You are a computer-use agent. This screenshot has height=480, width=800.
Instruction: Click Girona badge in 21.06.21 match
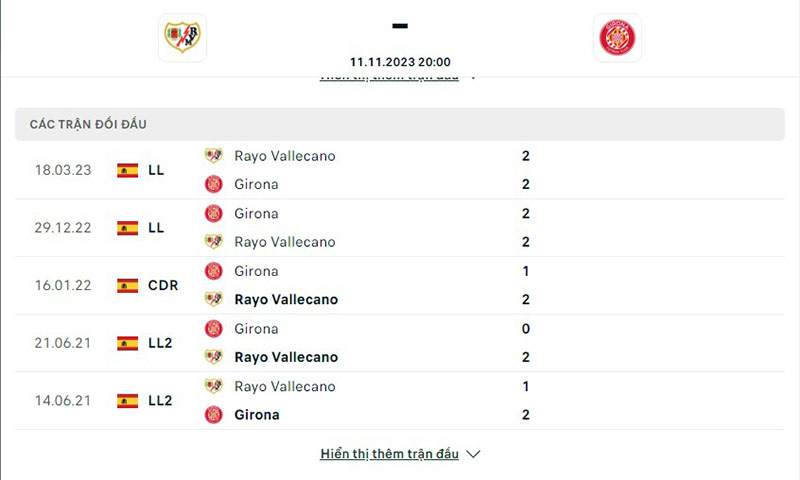[x=213, y=328]
